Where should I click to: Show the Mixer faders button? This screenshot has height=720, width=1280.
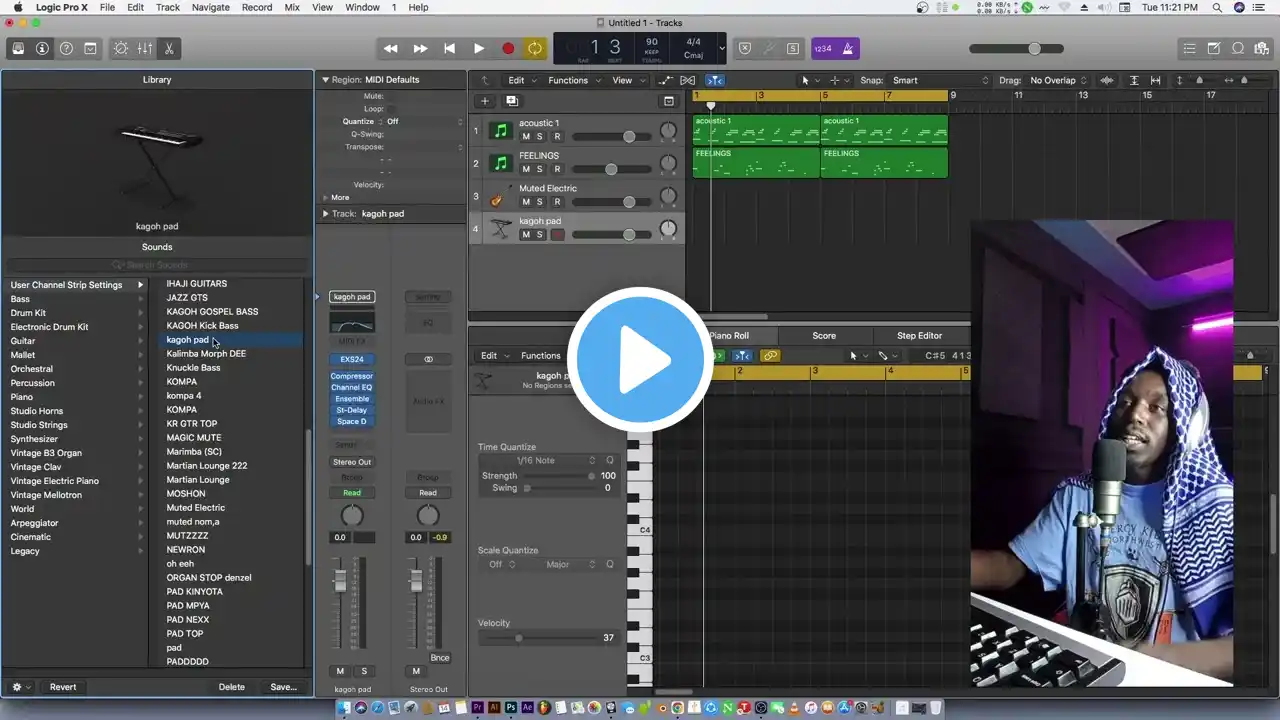[145, 48]
